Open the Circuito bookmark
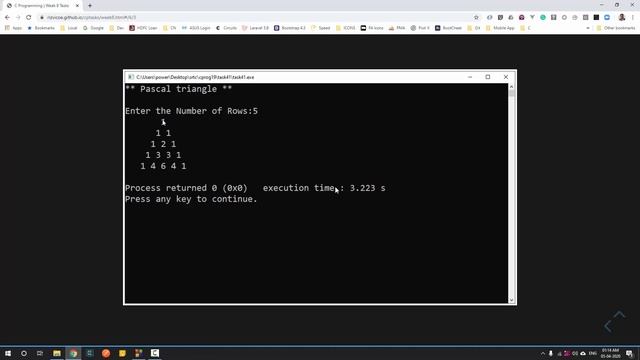Image resolution: width=640 pixels, height=360 pixels. point(226,28)
